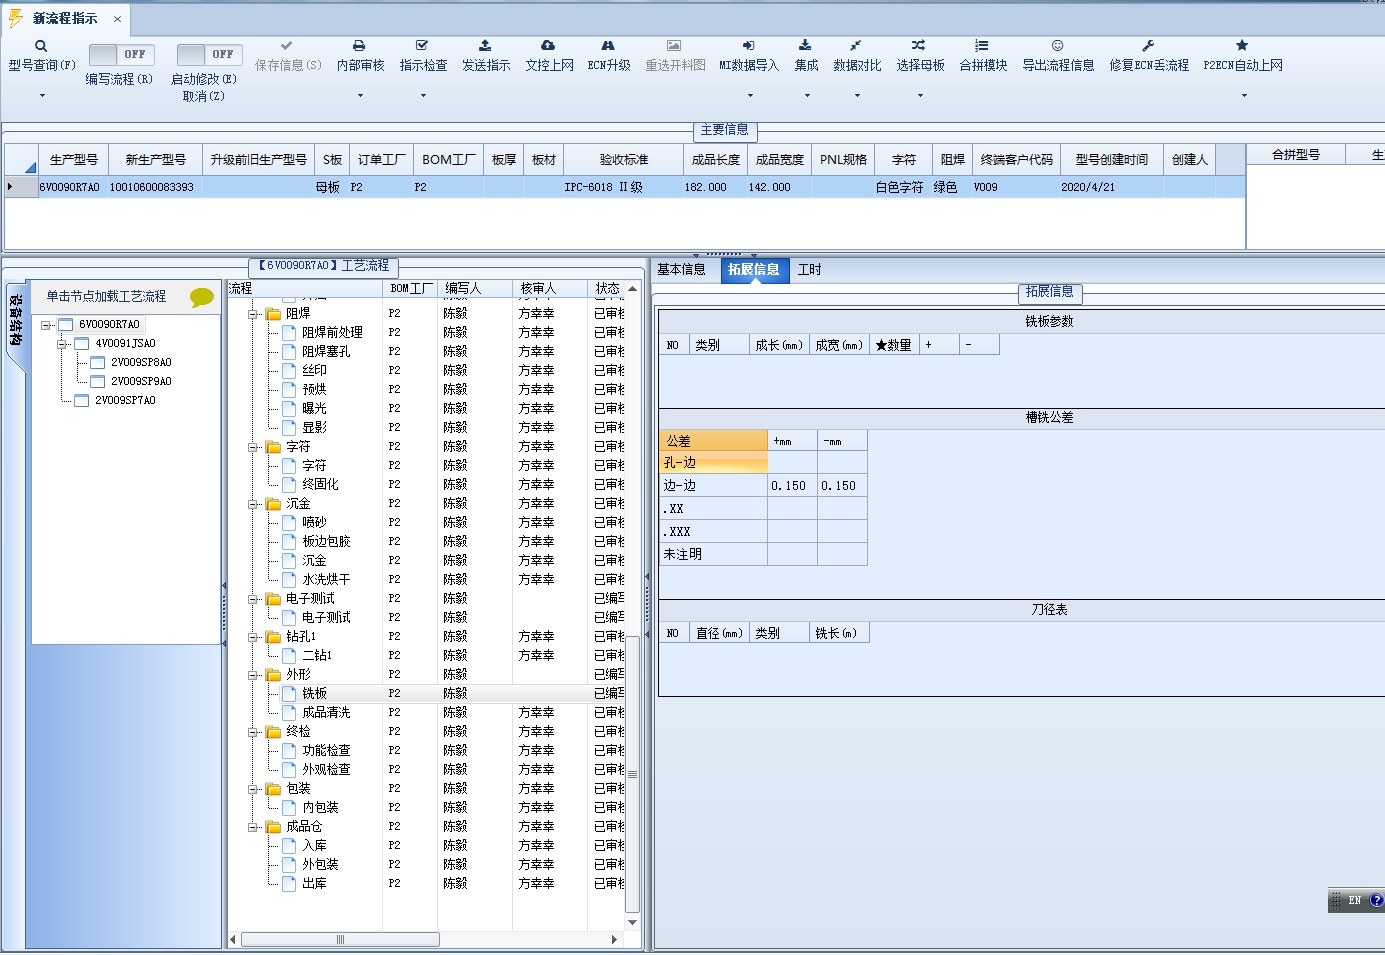
Task: Click the 刀径表 直径(mm) column header
Action: pyautogui.click(x=719, y=634)
